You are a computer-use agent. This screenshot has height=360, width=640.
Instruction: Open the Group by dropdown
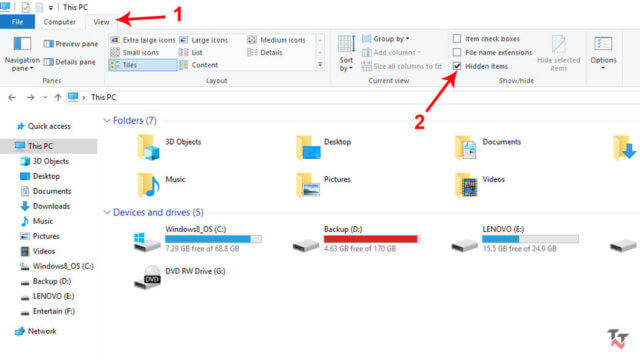(x=386, y=39)
